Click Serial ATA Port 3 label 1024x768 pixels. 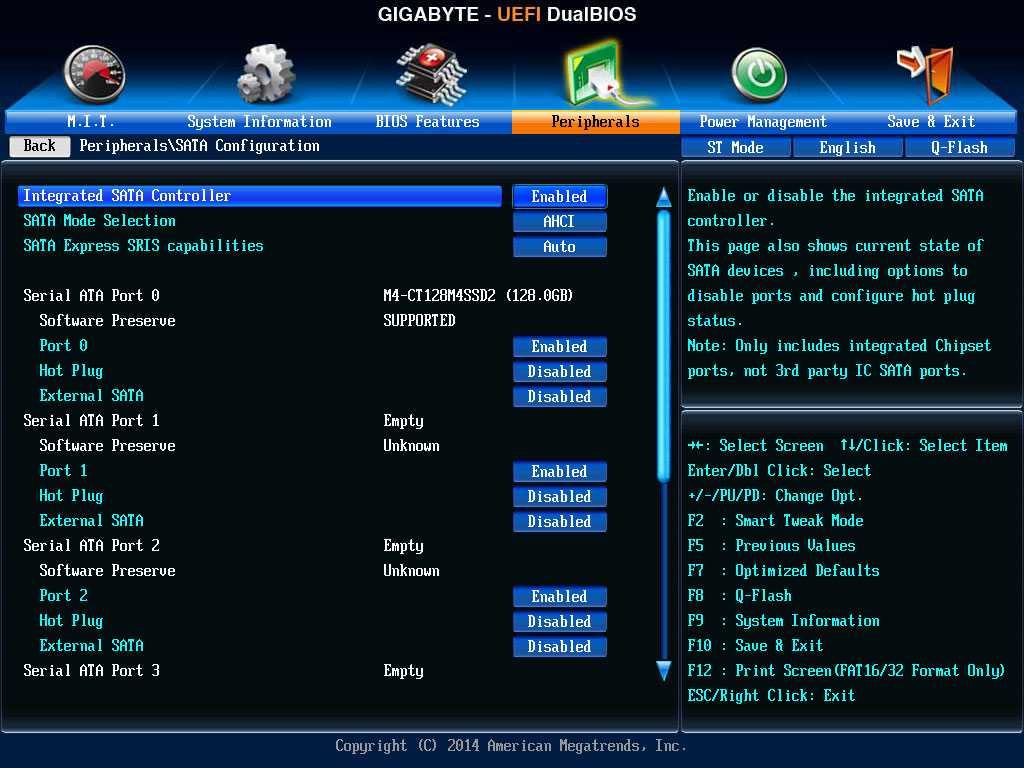pyautogui.click(x=91, y=671)
